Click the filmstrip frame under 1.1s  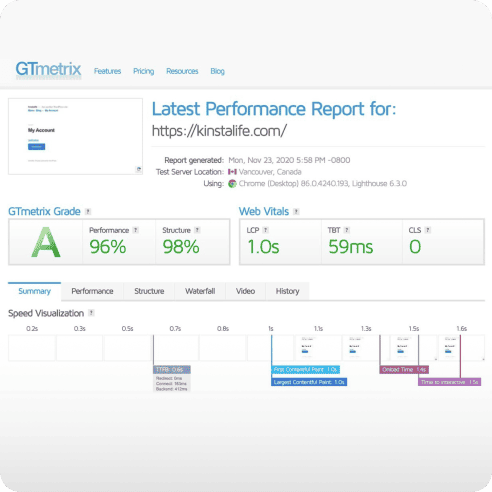click(318, 348)
